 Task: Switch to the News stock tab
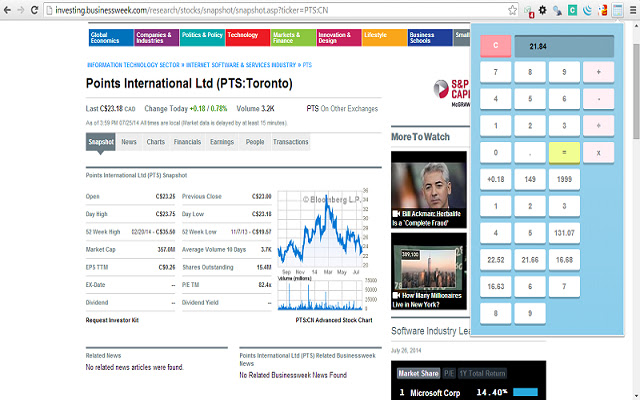click(x=129, y=142)
